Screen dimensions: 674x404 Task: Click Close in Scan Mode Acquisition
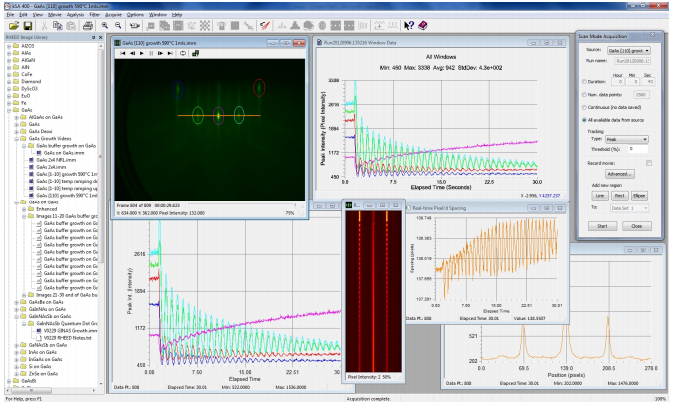637,226
